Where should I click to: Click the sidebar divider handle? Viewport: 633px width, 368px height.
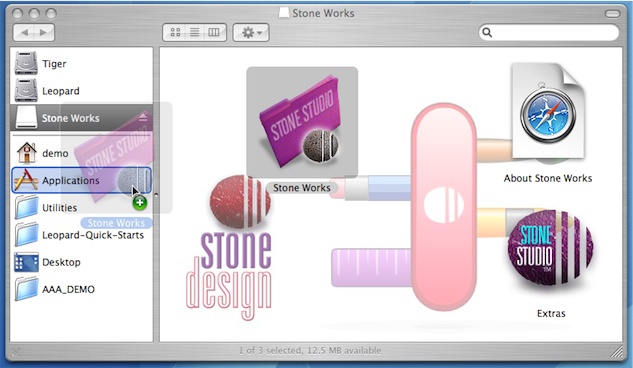point(156,195)
